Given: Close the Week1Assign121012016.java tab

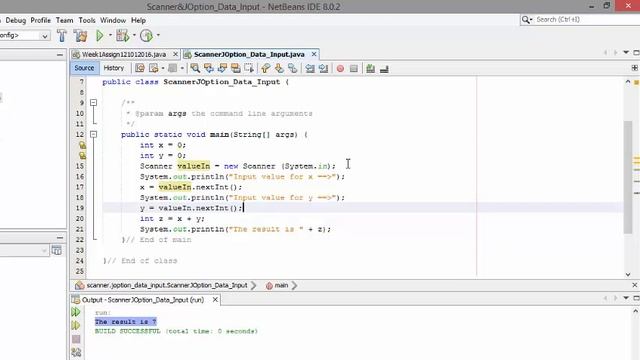Looking at the screenshot, I should (x=175, y=54).
